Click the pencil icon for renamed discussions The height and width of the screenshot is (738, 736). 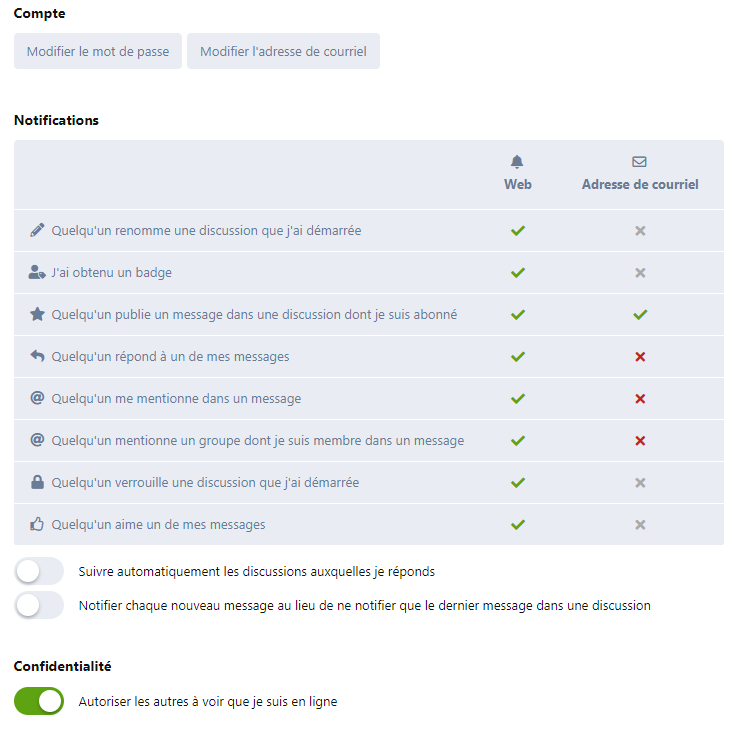(38, 230)
